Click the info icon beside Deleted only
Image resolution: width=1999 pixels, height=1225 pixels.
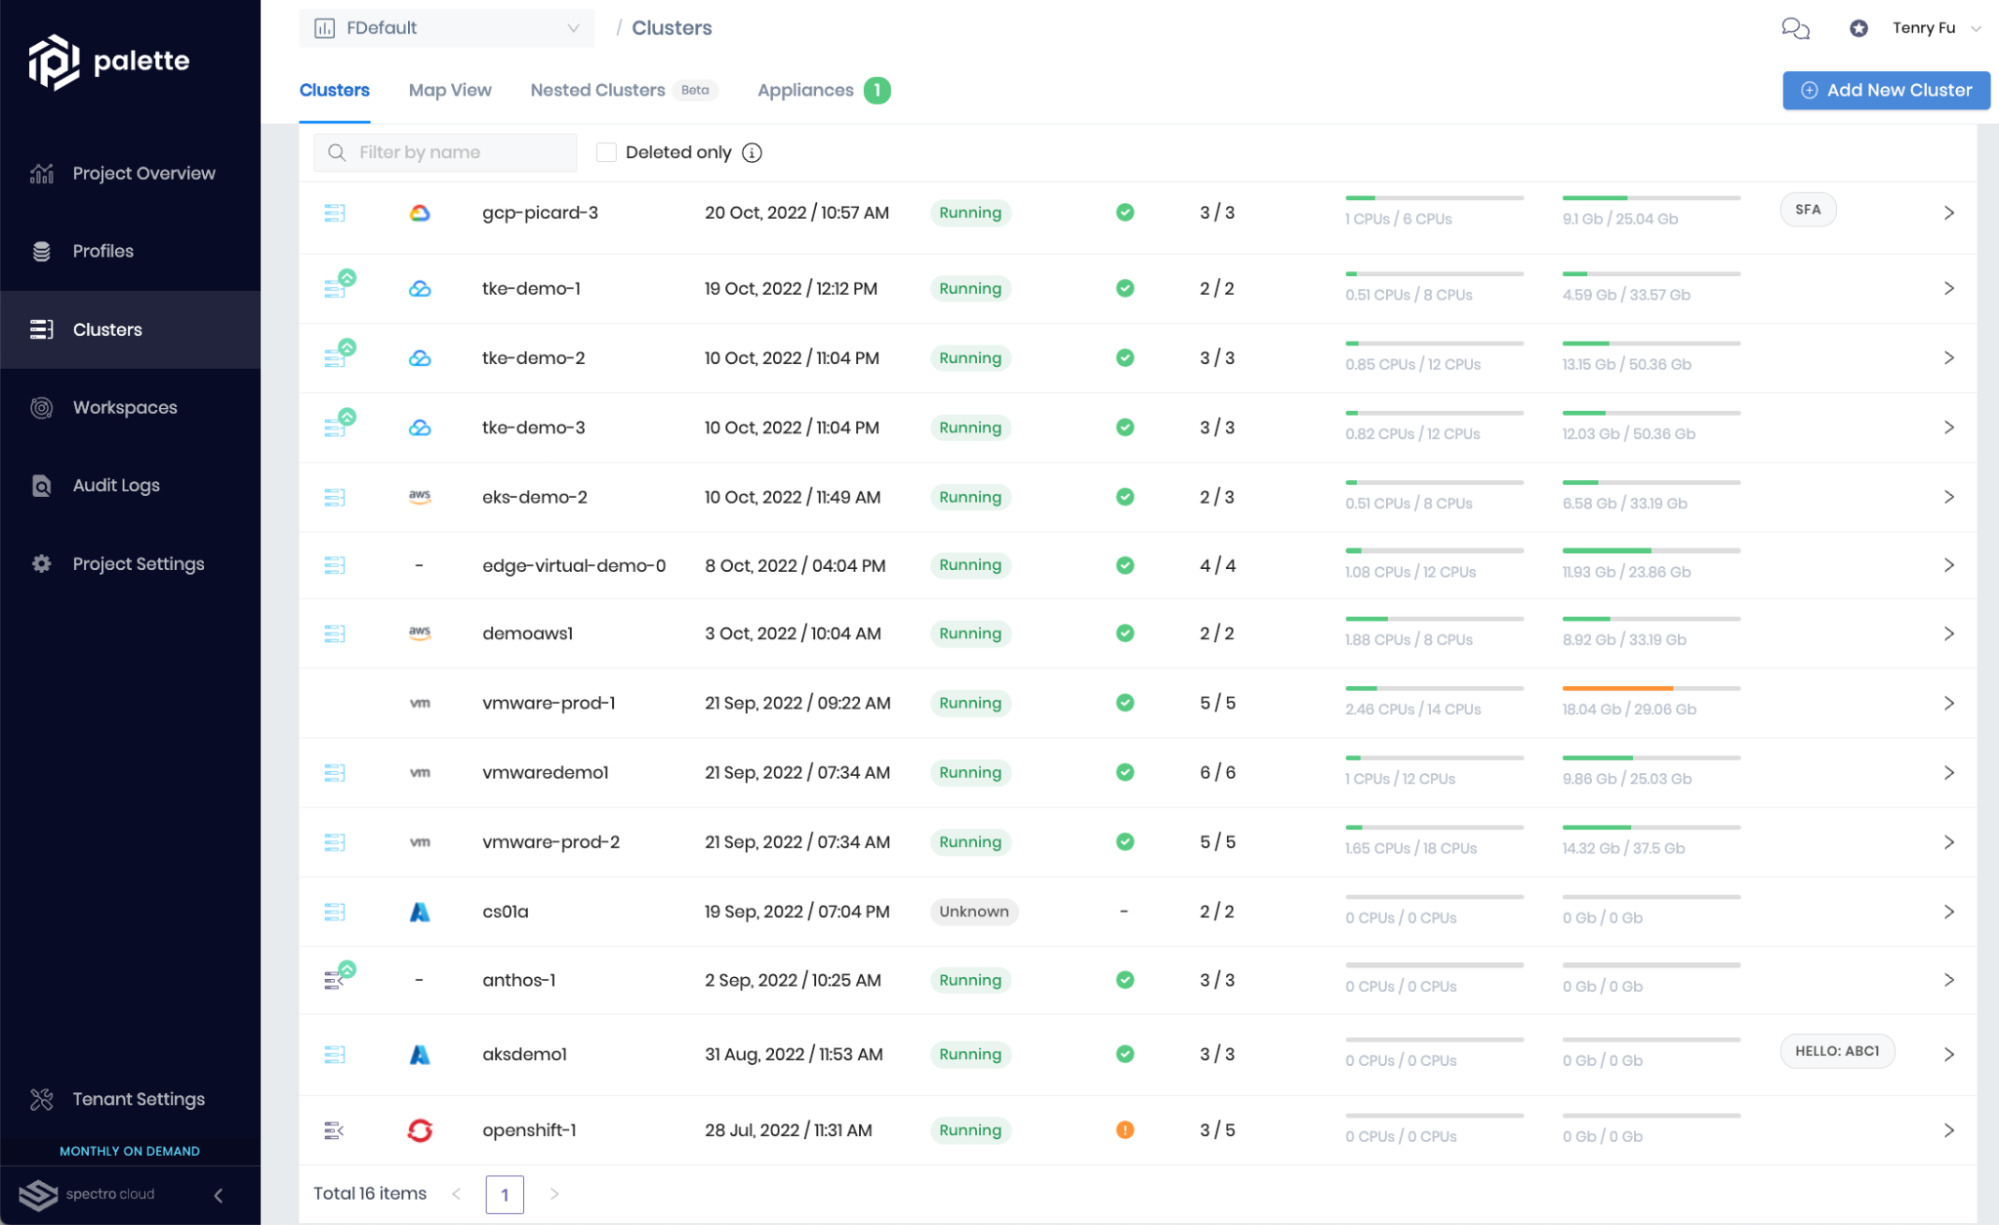752,153
